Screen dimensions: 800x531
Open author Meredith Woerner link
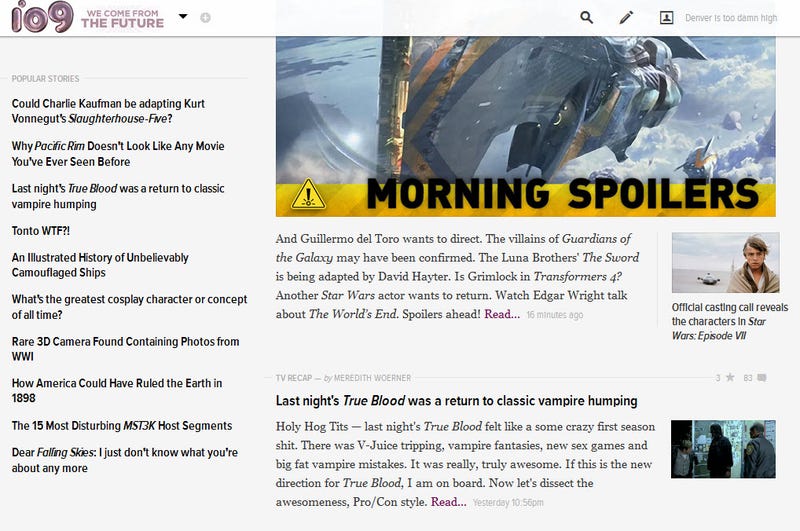(372, 378)
